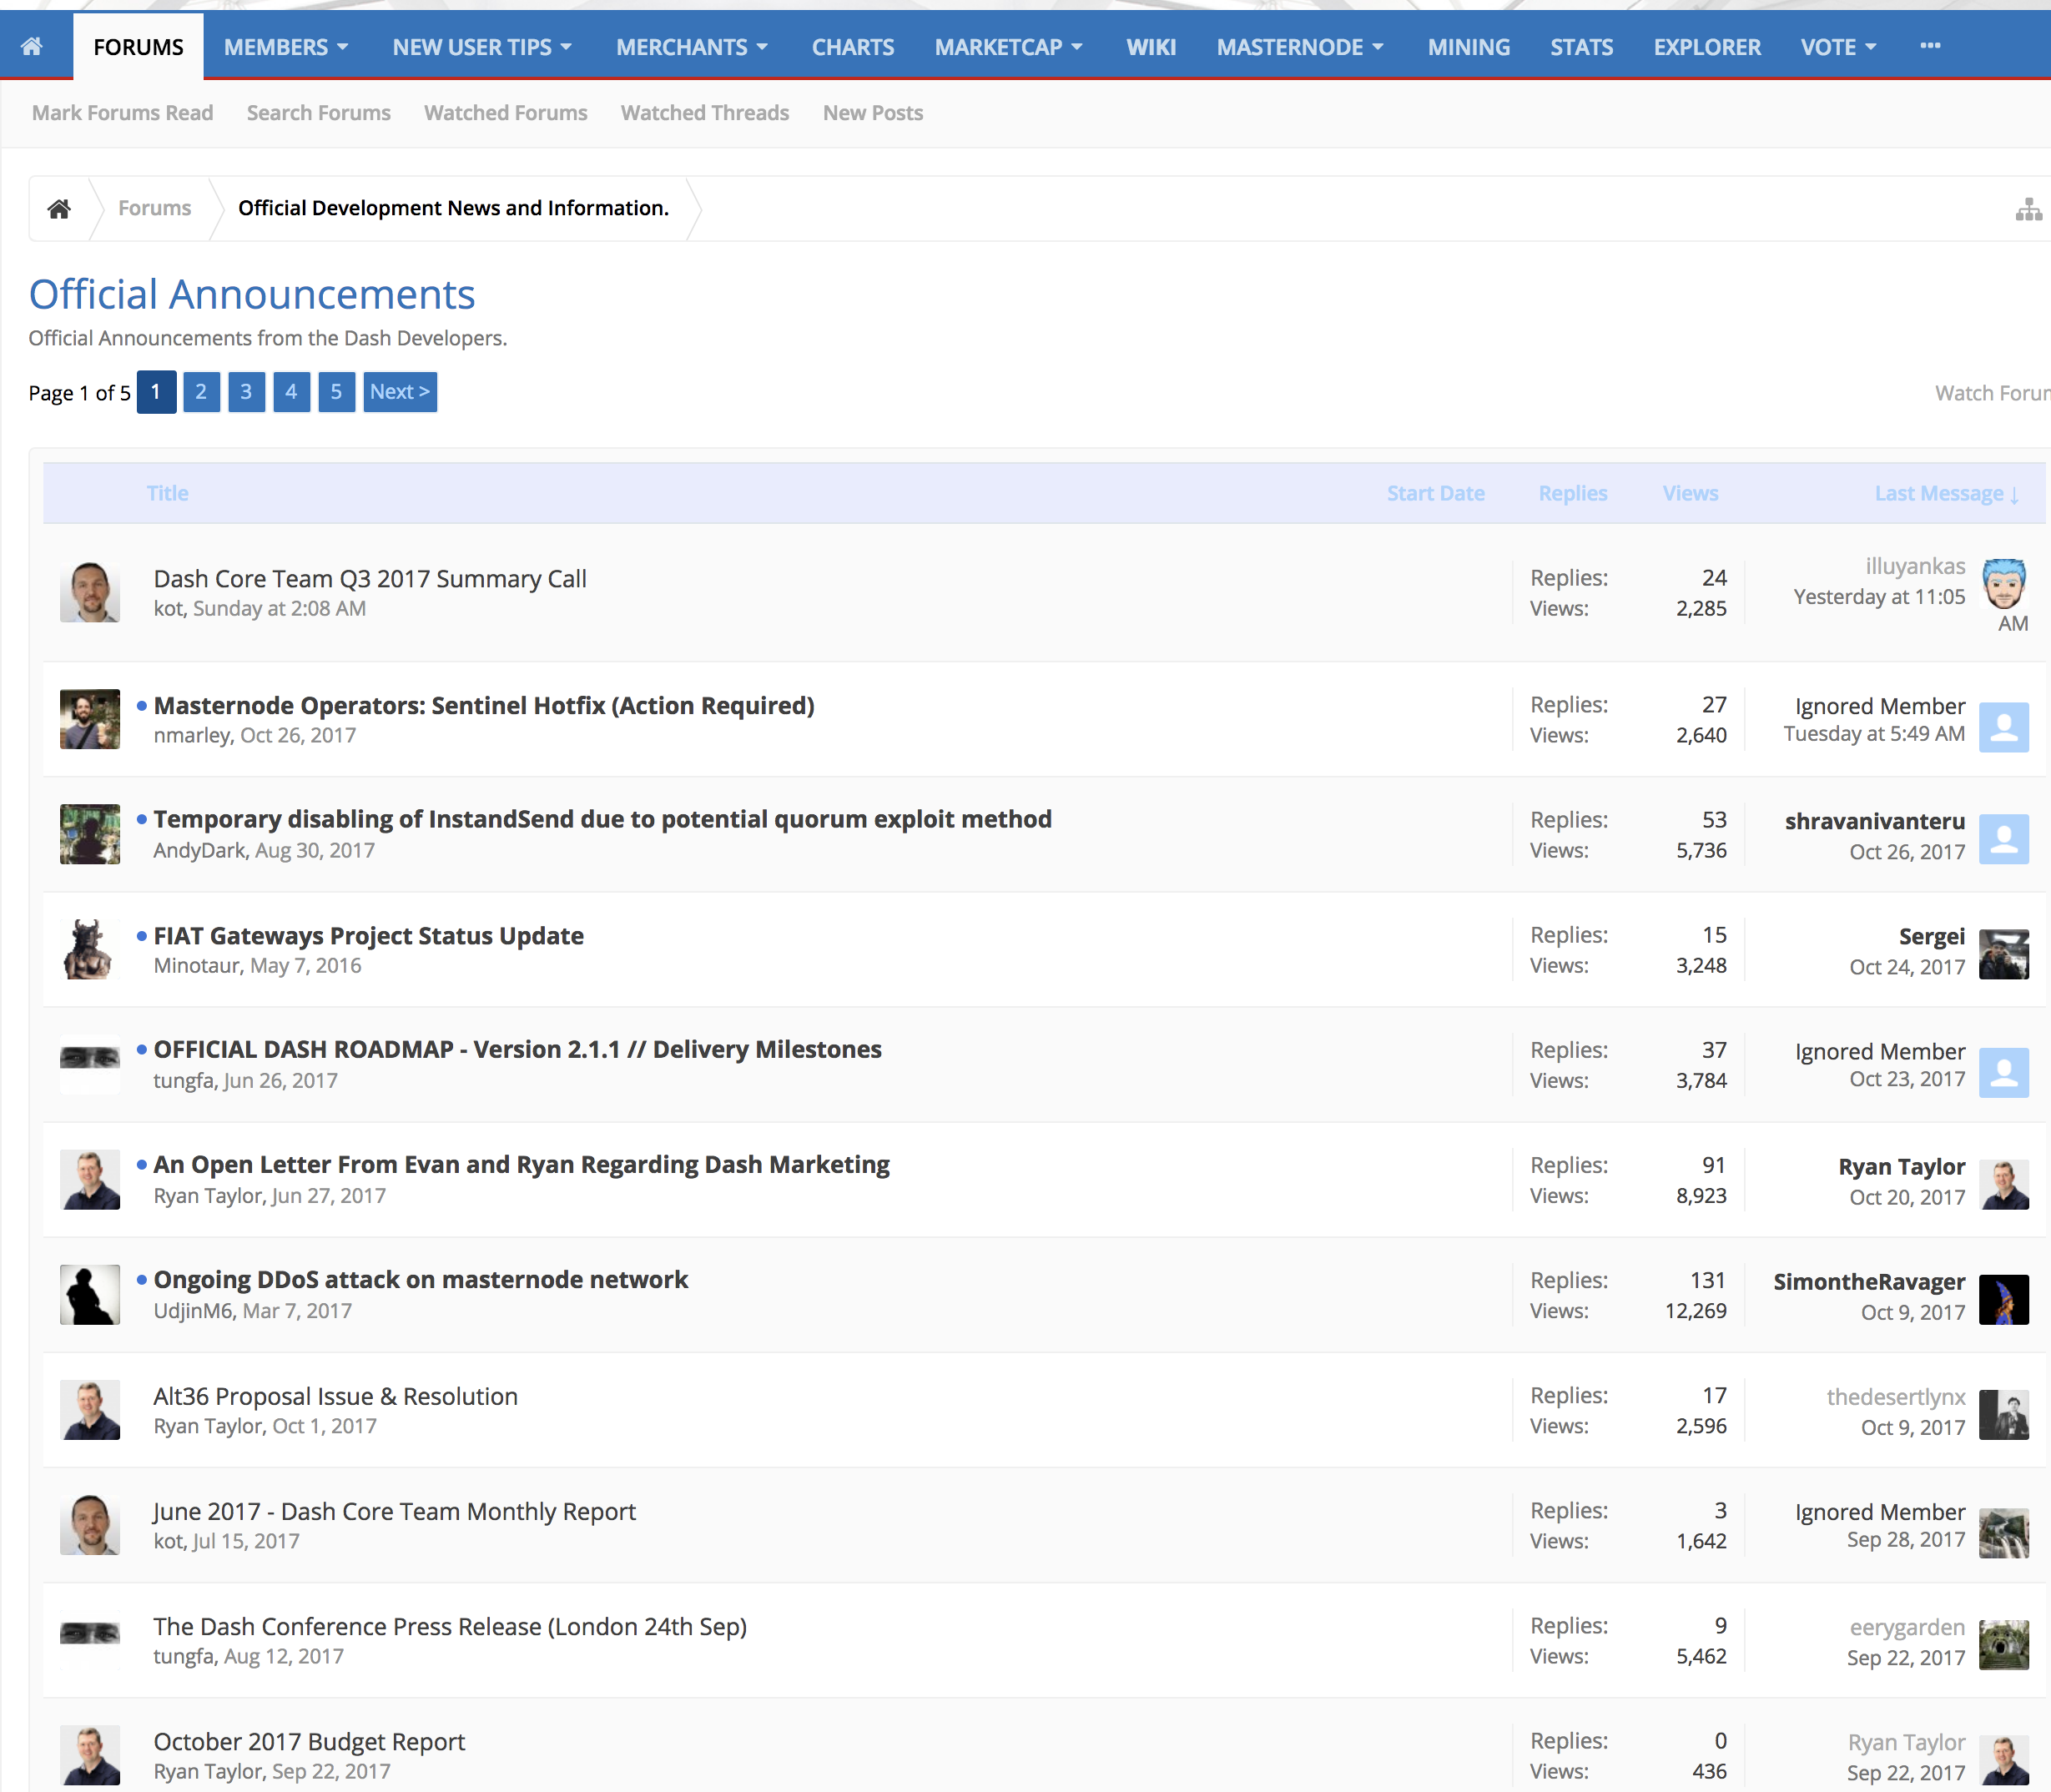The image size is (2051, 1792).
Task: Open Open Letter From Evan and Ryan thread
Action: pos(521,1165)
